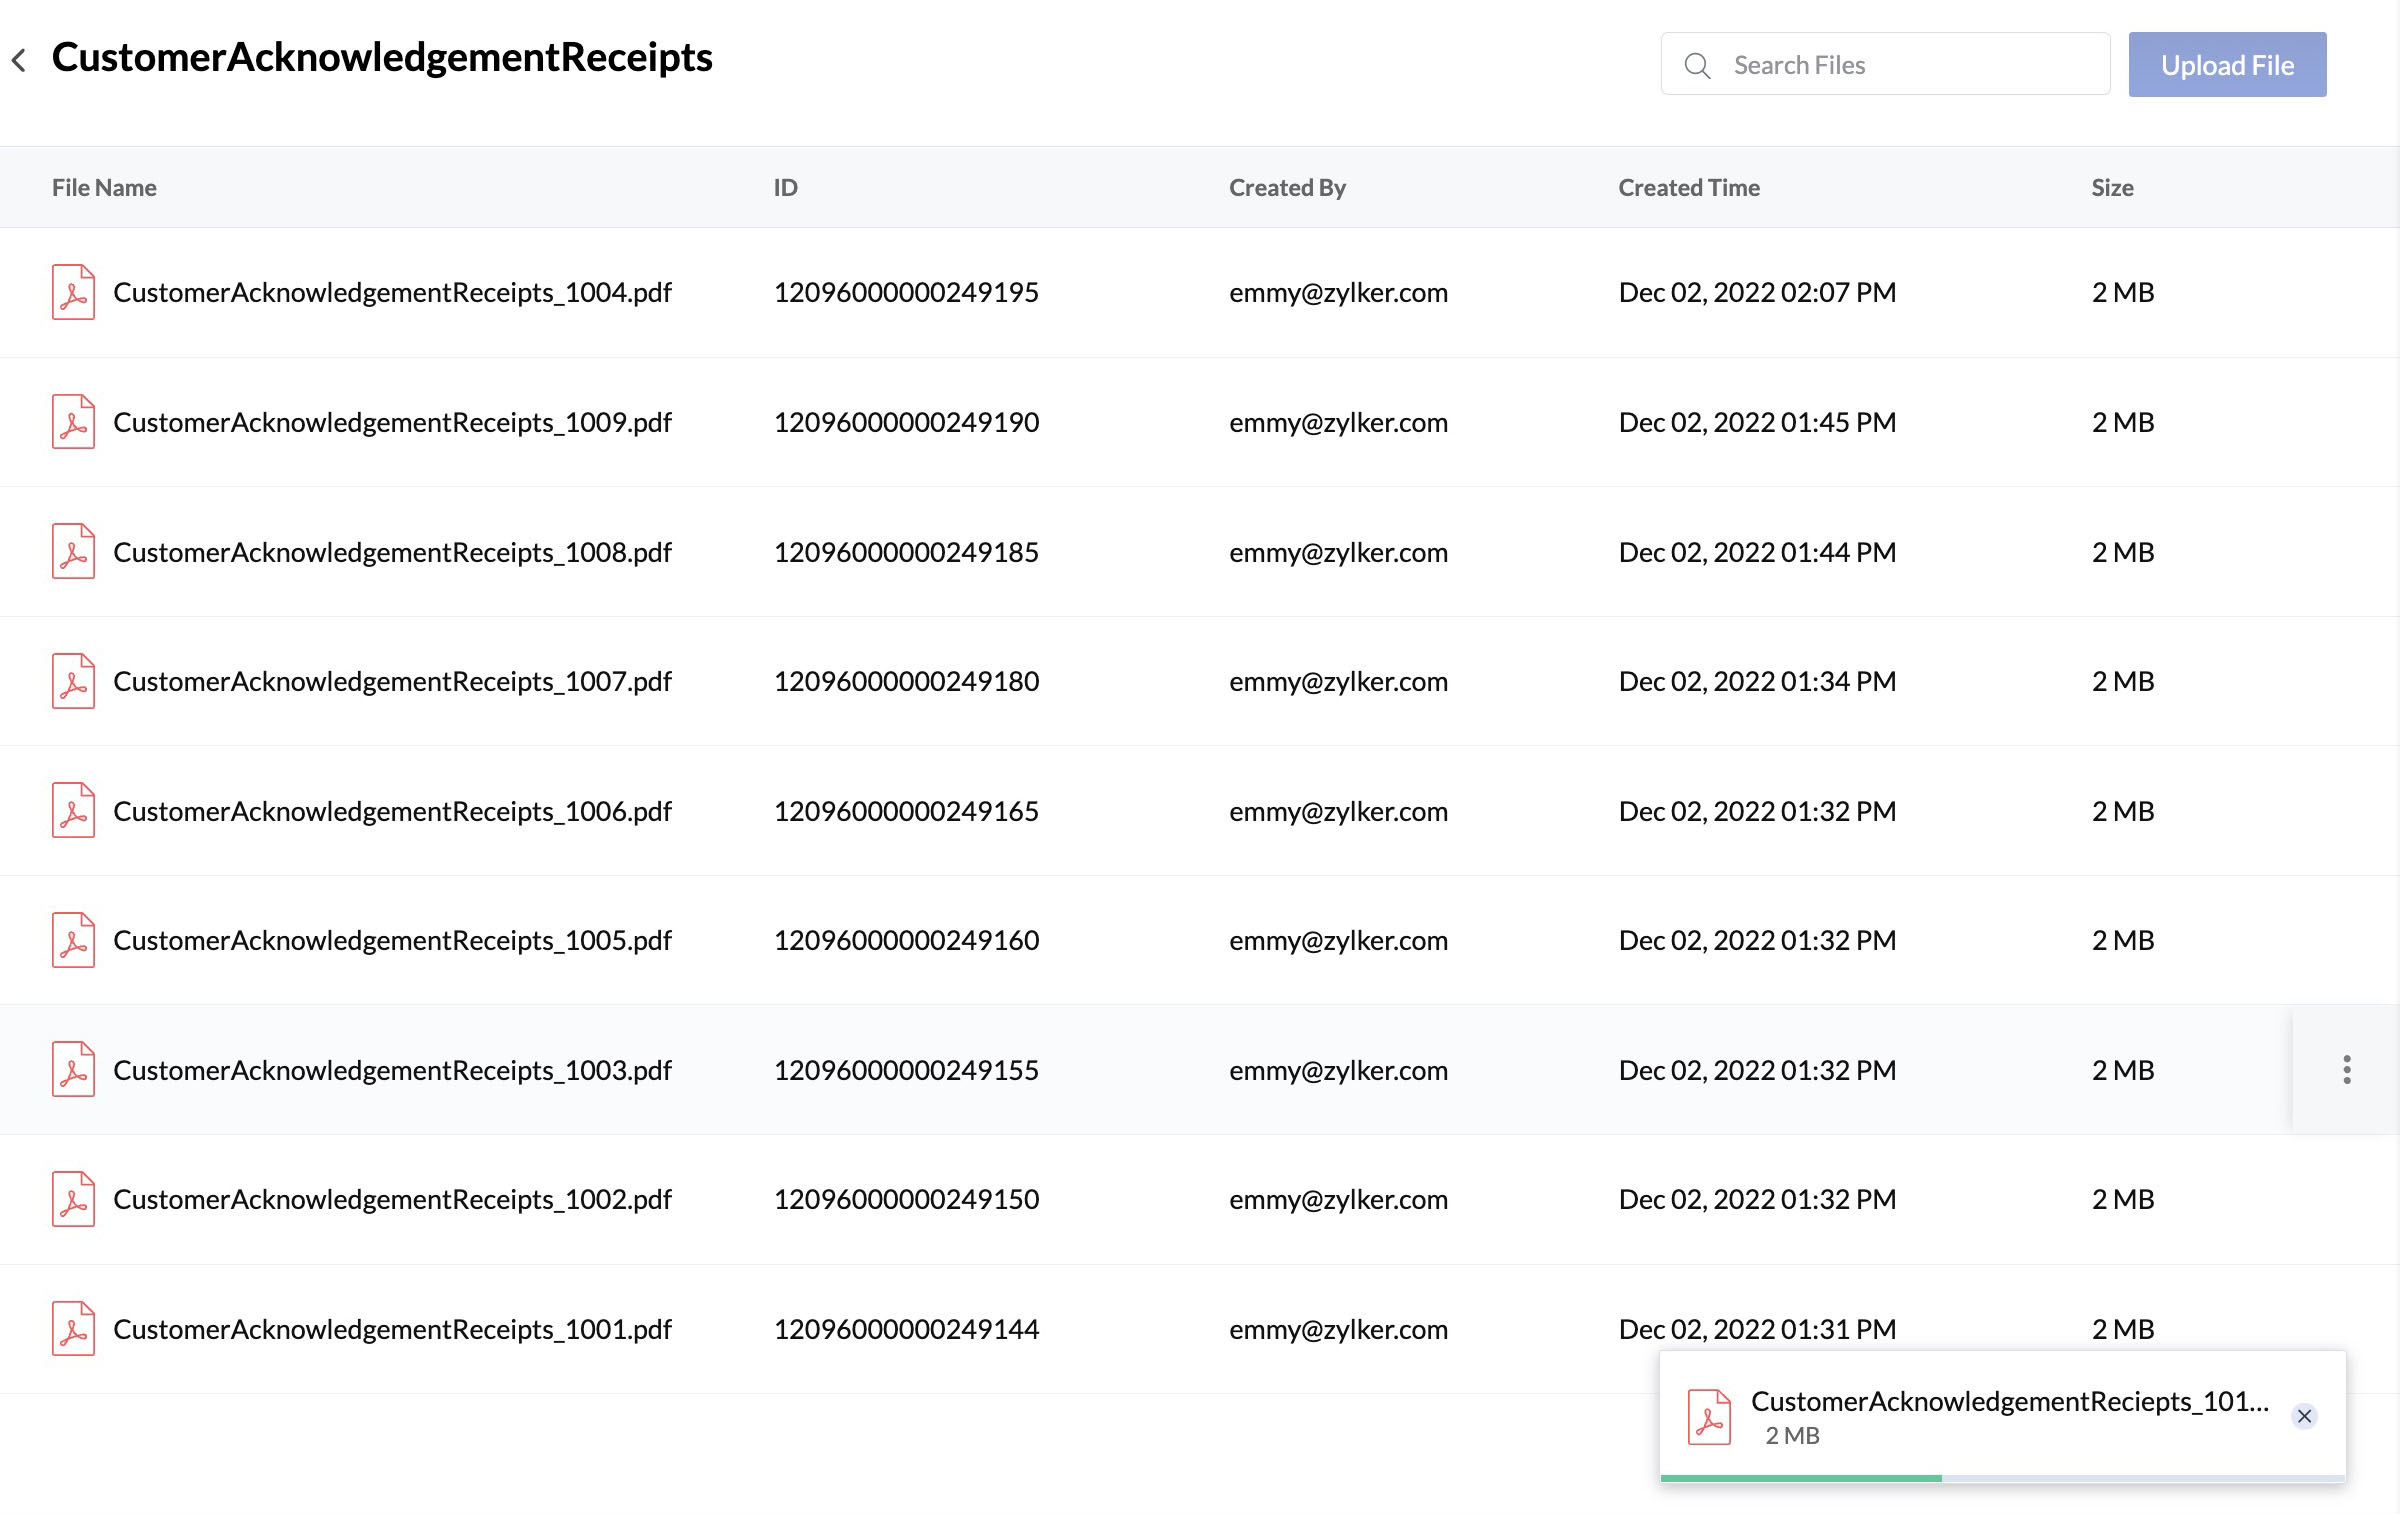
Task: Dismiss the upload notification with the X
Action: click(x=2304, y=1416)
